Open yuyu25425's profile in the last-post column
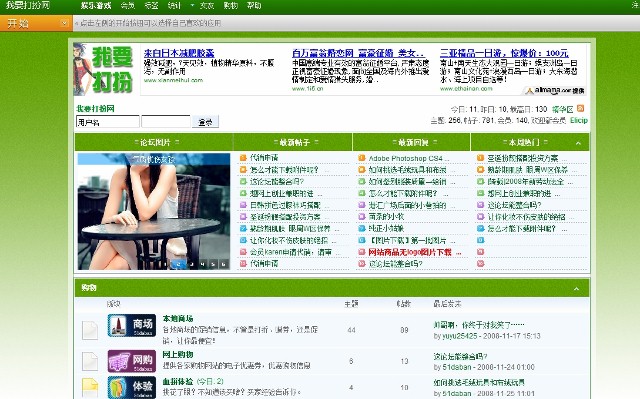 460,336
